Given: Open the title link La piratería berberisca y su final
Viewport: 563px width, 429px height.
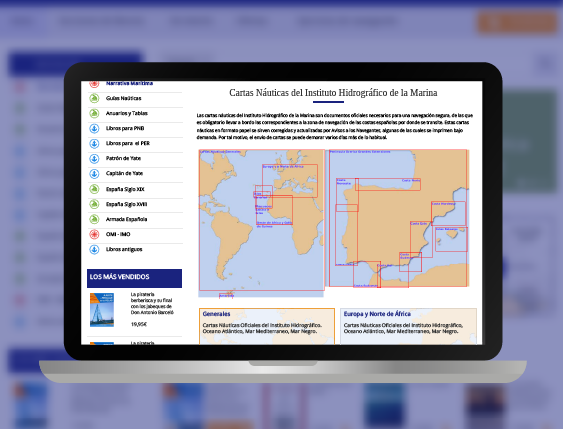Looking at the screenshot, I should (x=152, y=303).
